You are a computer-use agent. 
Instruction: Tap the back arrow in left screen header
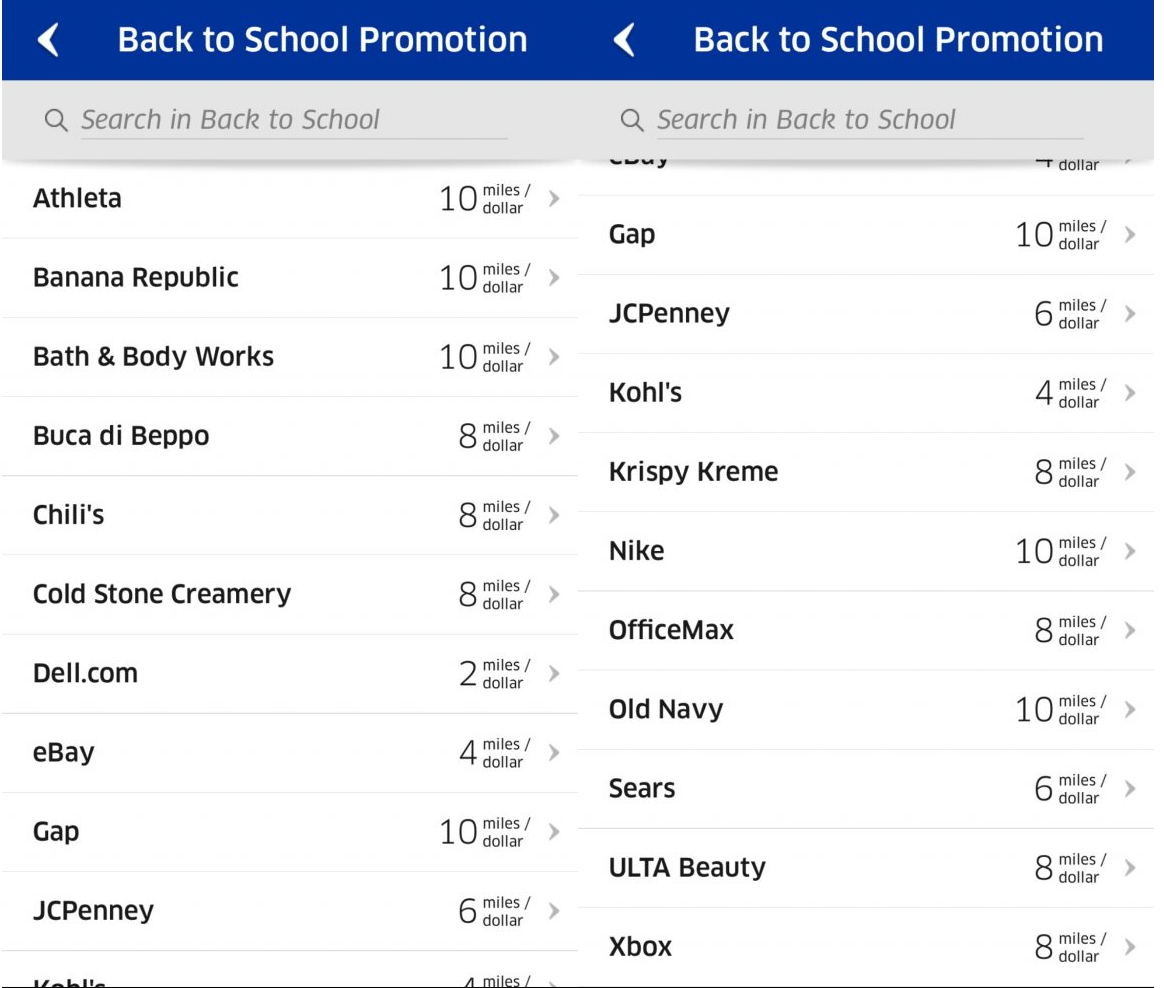coord(48,40)
